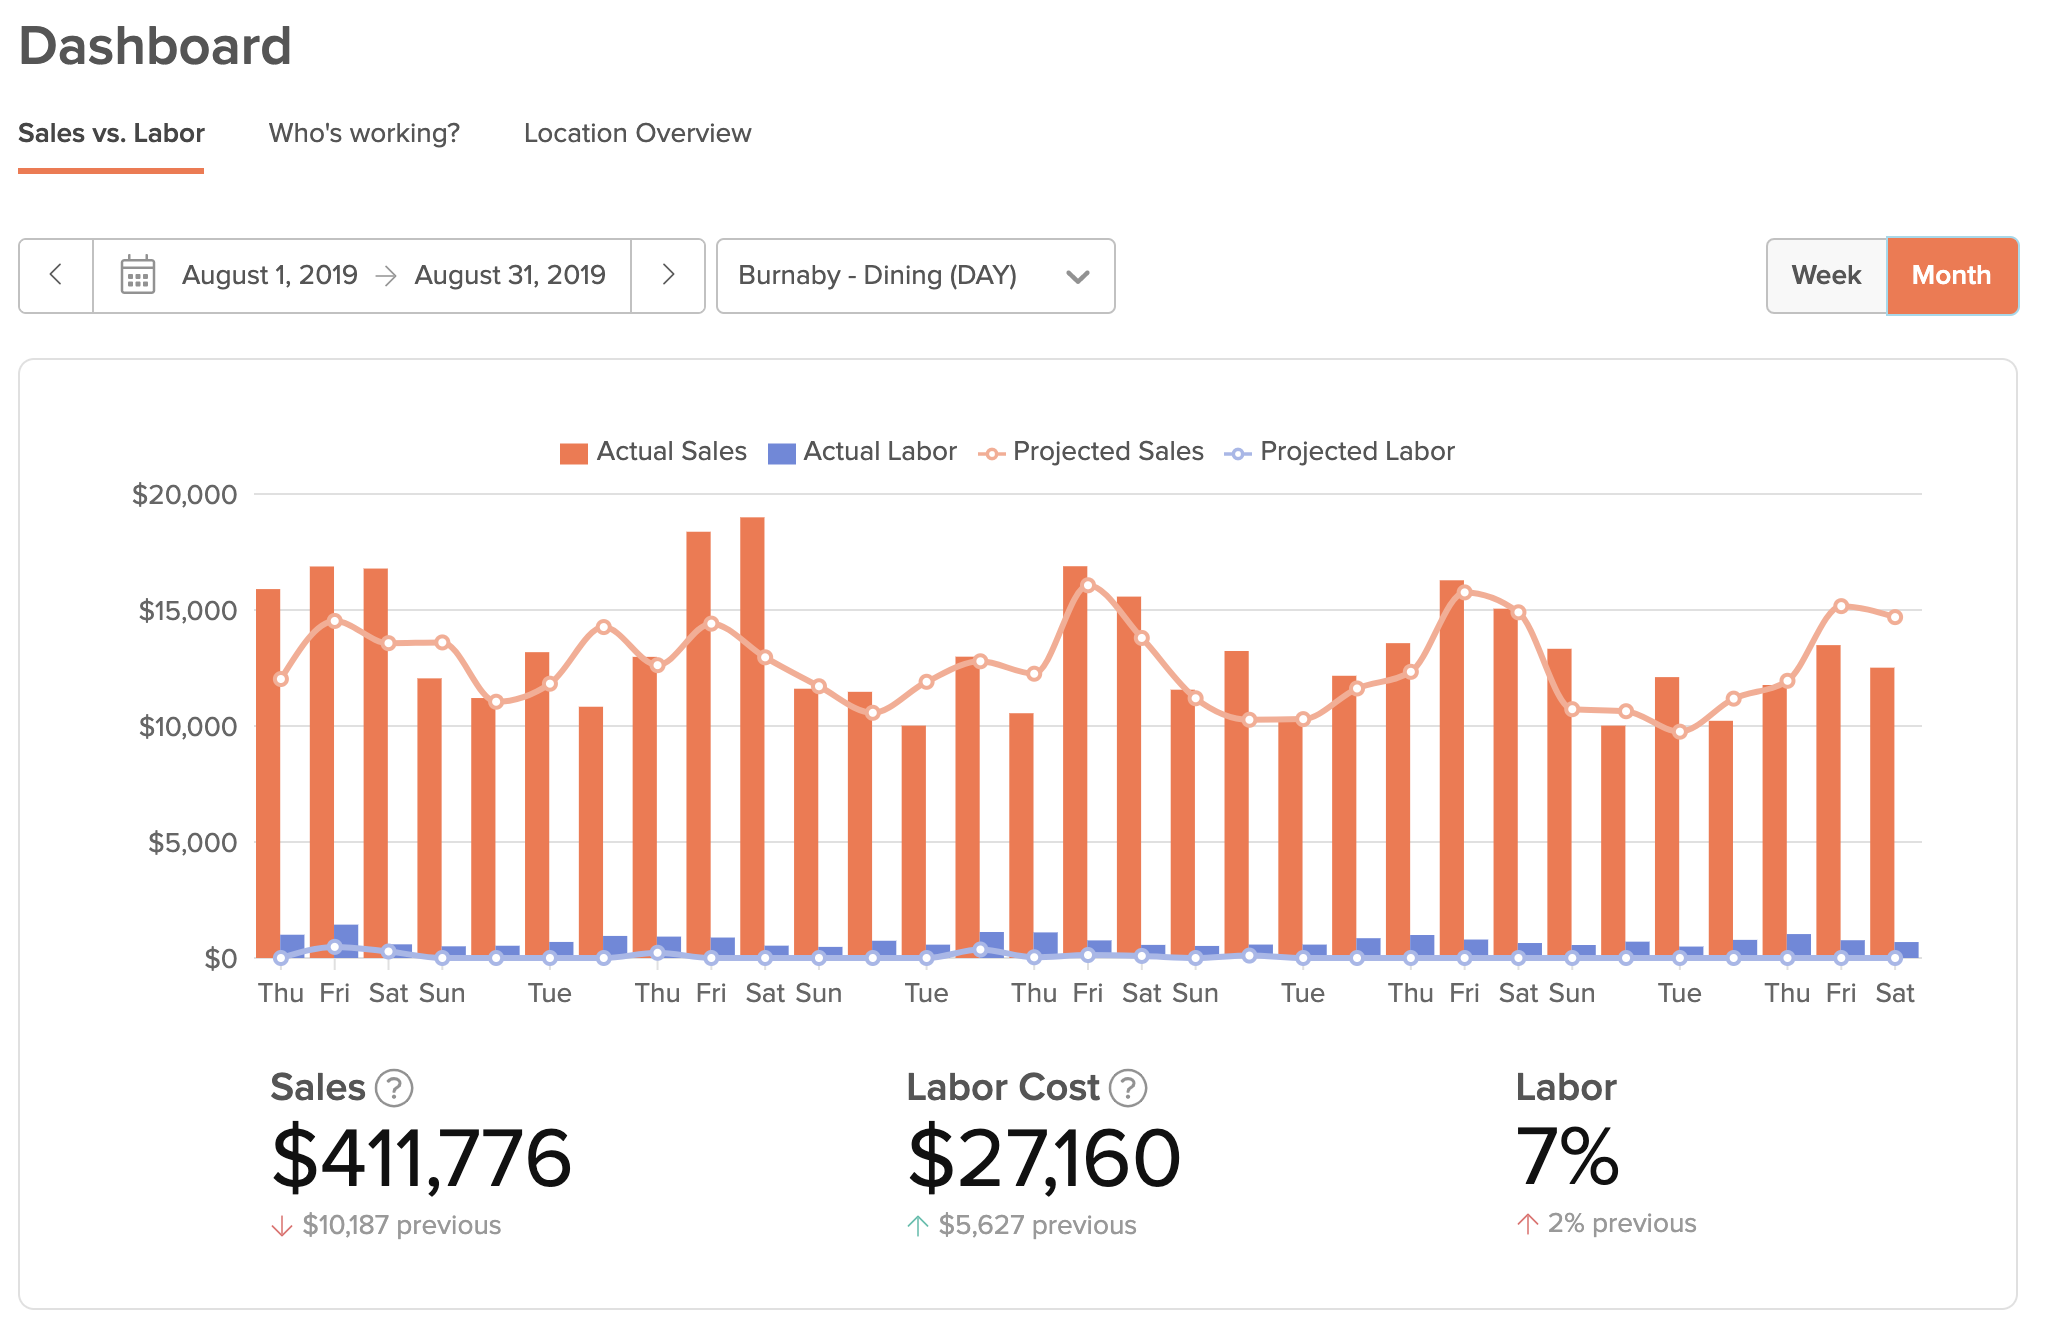Select the Sales vs. Labor tab
The height and width of the screenshot is (1344, 2062).
111,133
